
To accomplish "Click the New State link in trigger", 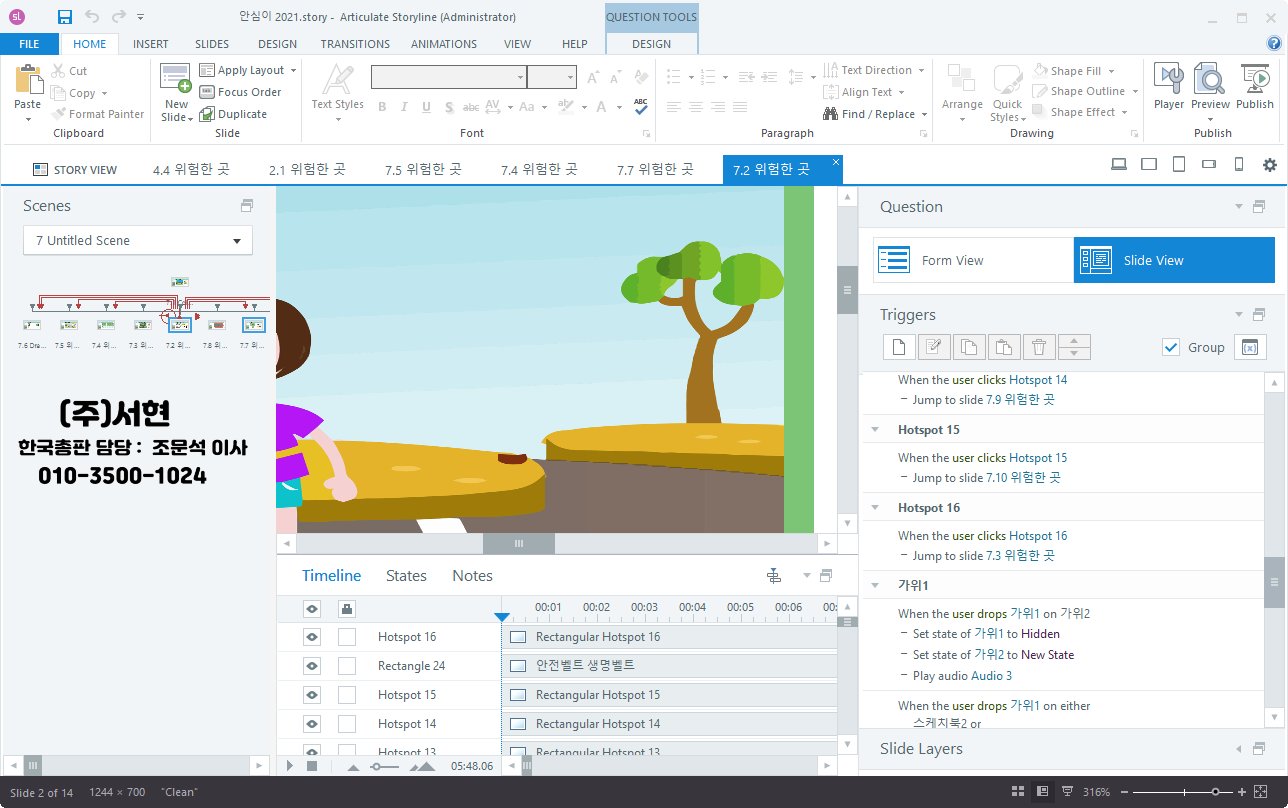I will (1047, 655).
